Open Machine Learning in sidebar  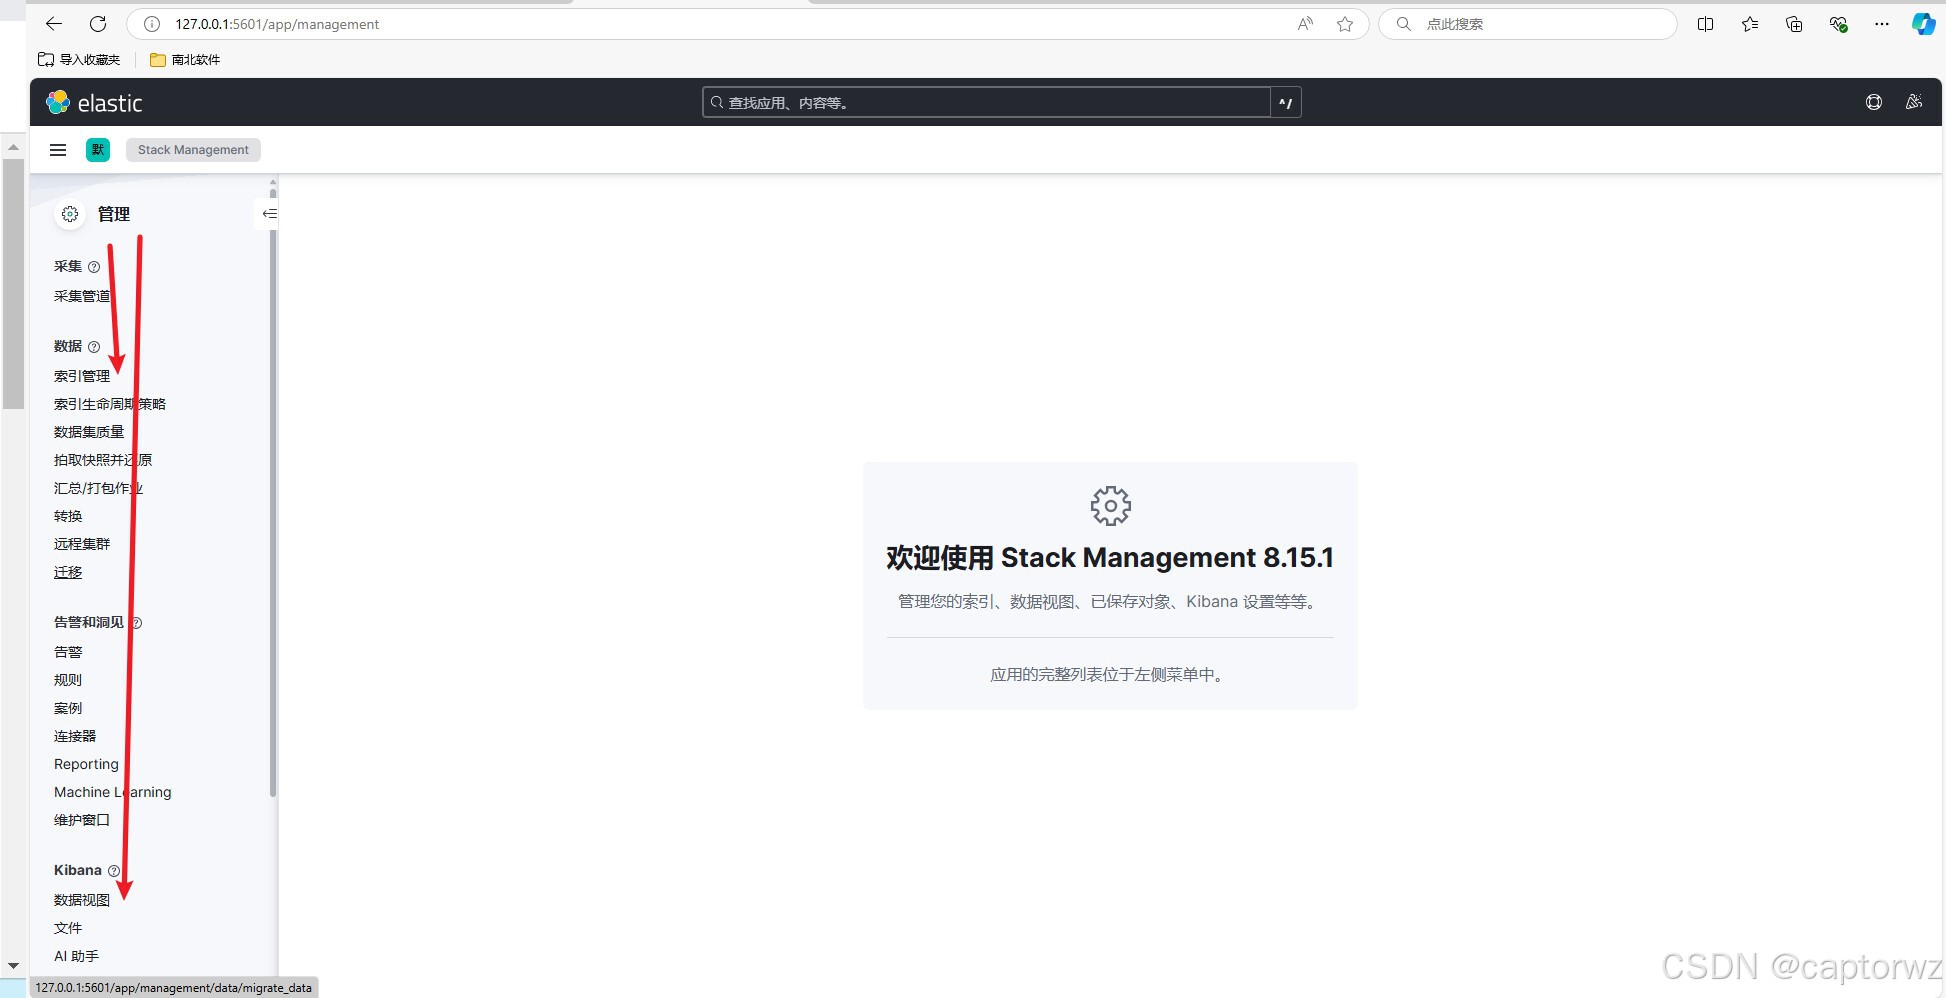point(113,792)
